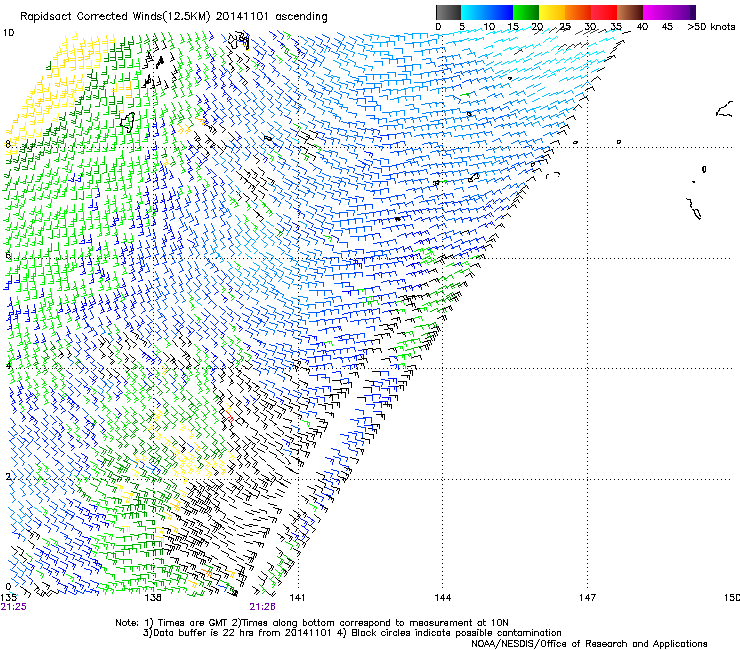Click the cyan 5-10 knots legend segment

474,12
